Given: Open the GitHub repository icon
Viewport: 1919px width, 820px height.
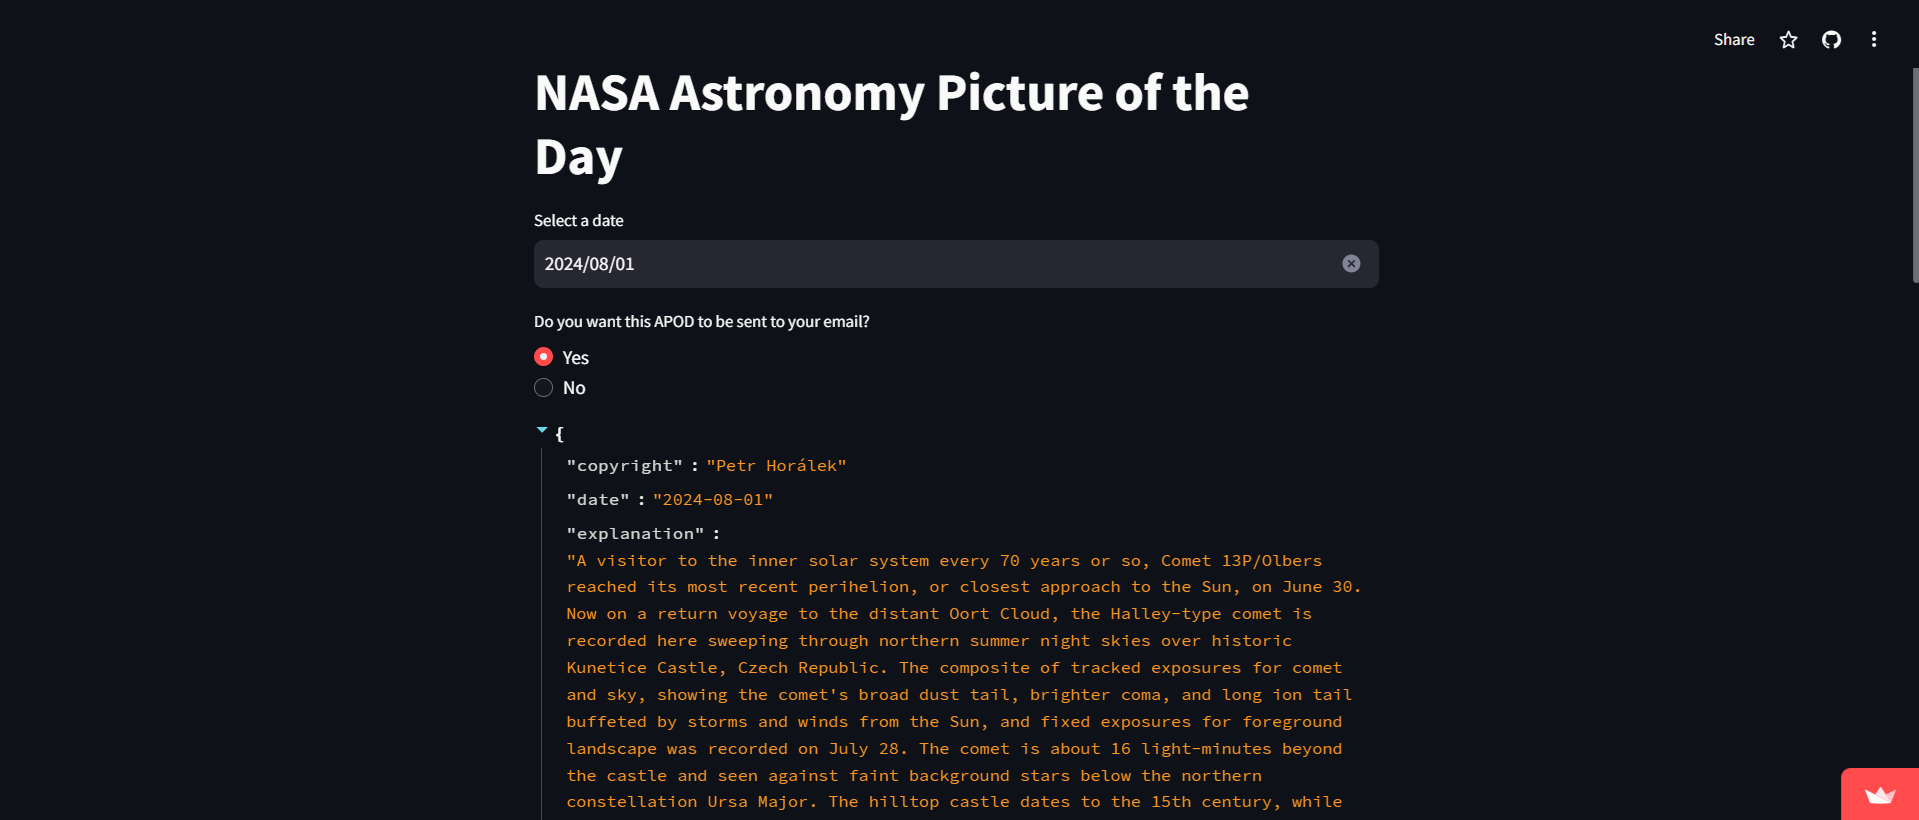Looking at the screenshot, I should coord(1831,40).
